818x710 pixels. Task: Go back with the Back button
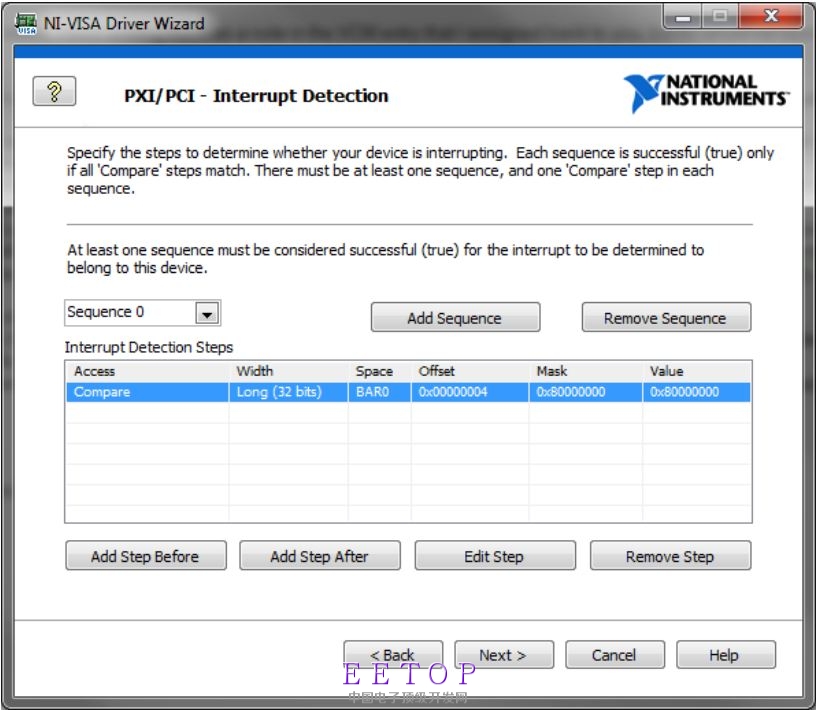pyautogui.click(x=393, y=654)
